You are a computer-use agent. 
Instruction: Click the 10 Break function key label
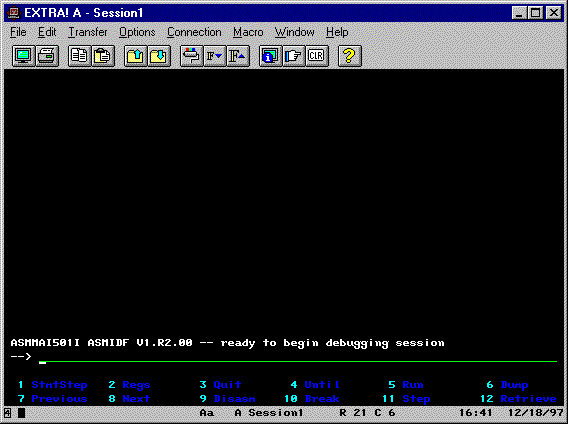point(312,399)
